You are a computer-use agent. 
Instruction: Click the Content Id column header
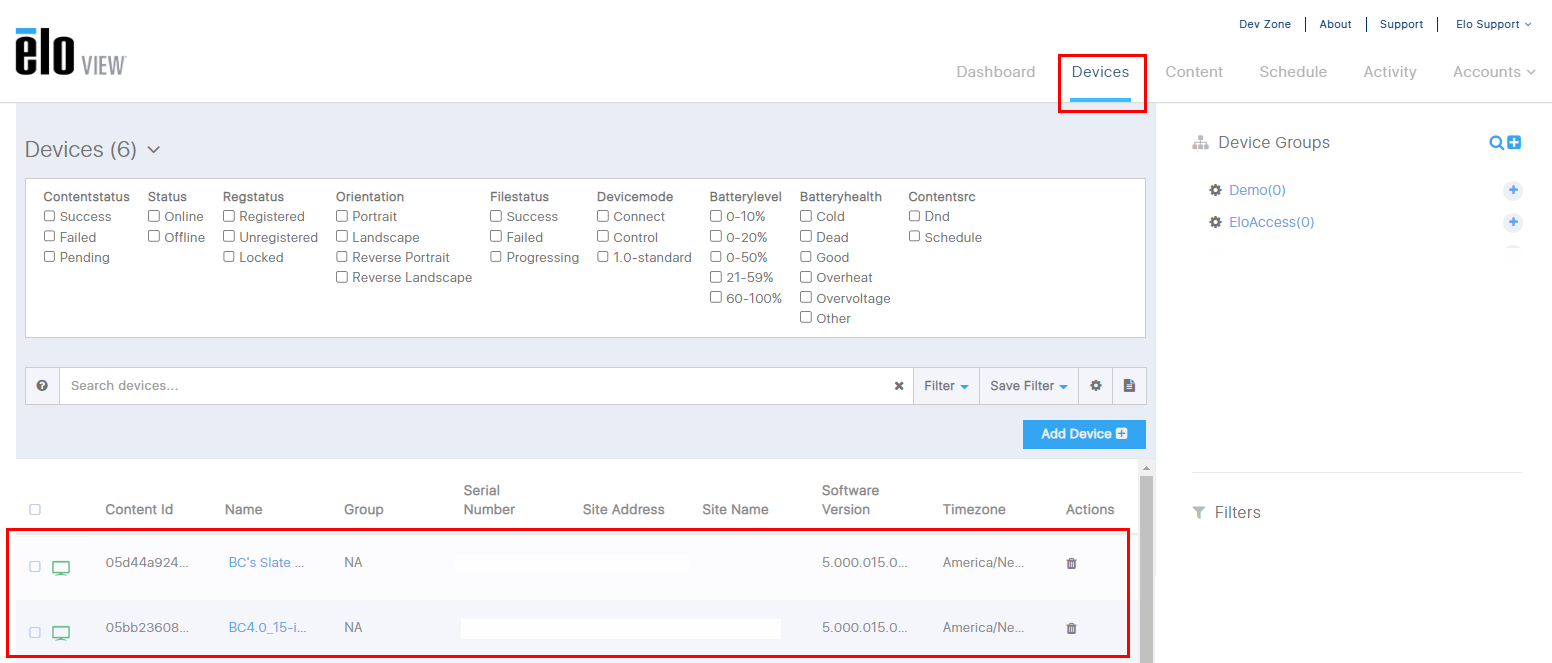pos(139,509)
